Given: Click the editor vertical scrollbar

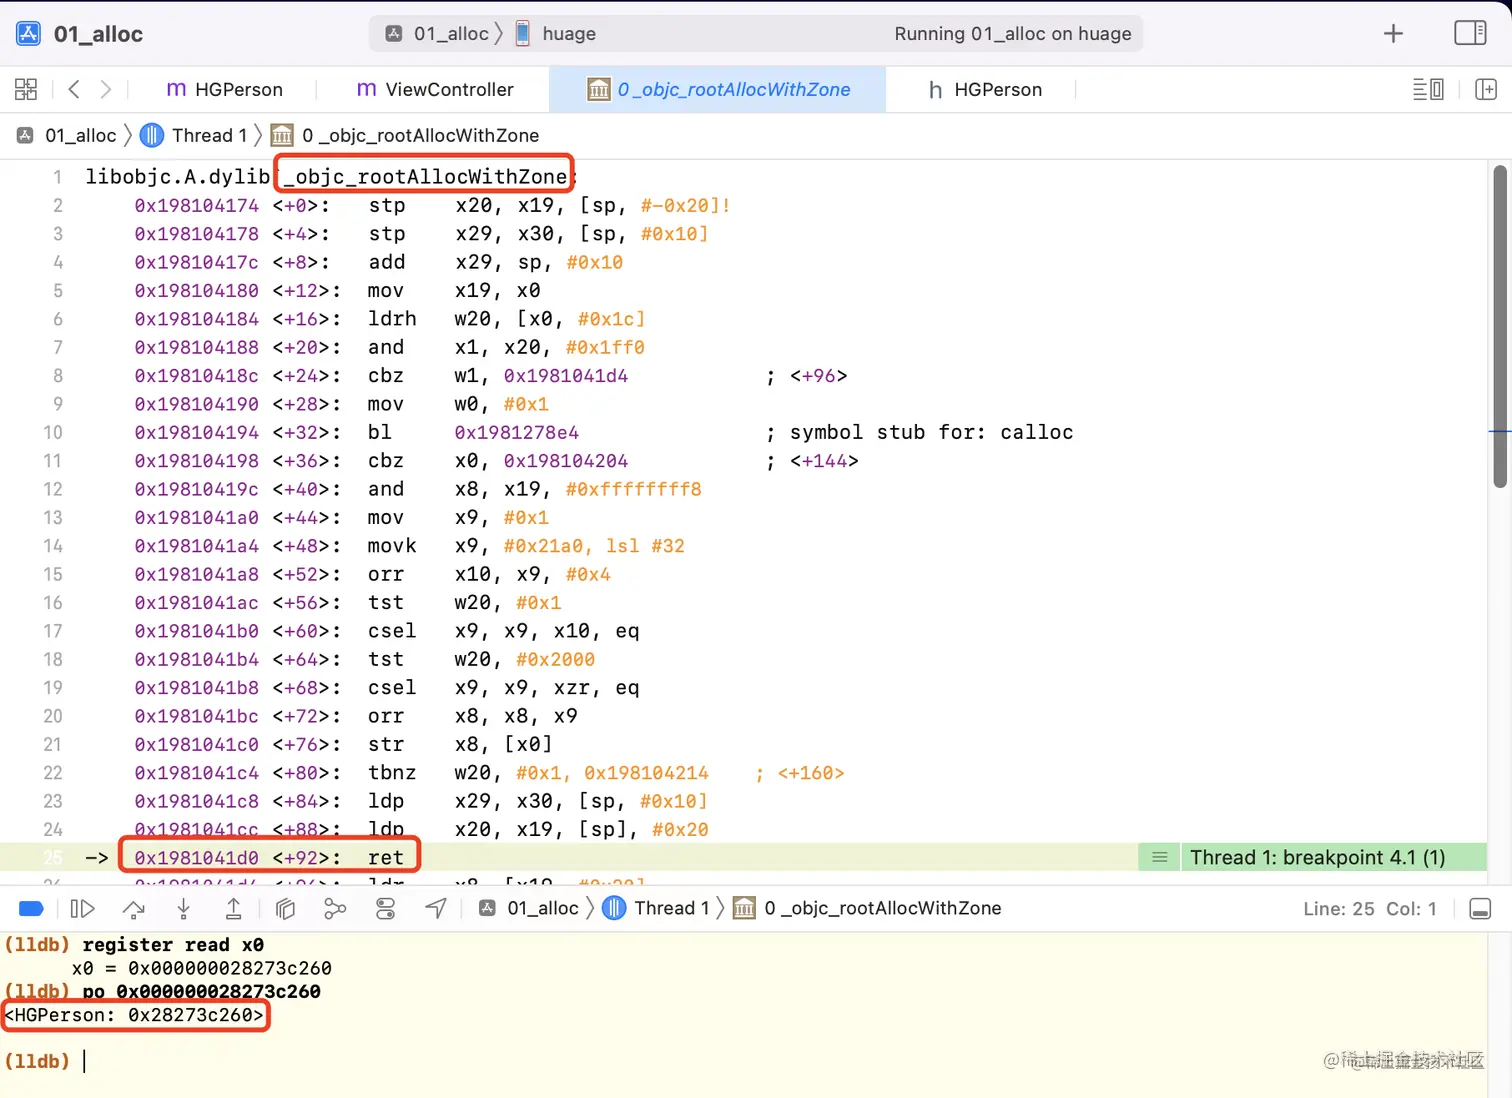Looking at the screenshot, I should click(x=1499, y=326).
